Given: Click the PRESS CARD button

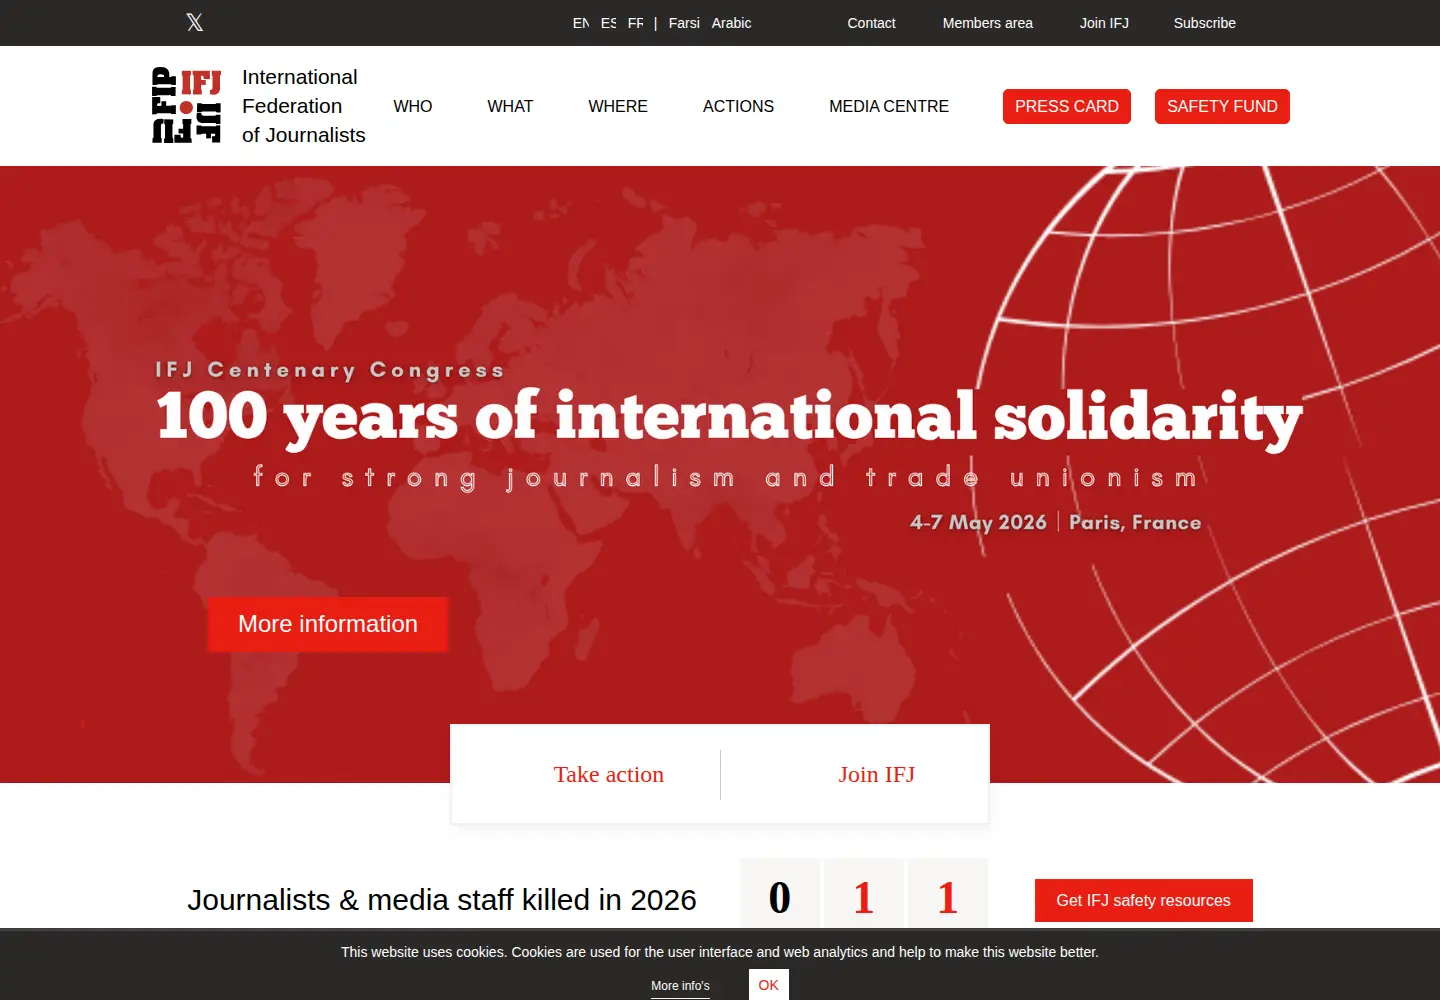Looking at the screenshot, I should point(1067,106).
